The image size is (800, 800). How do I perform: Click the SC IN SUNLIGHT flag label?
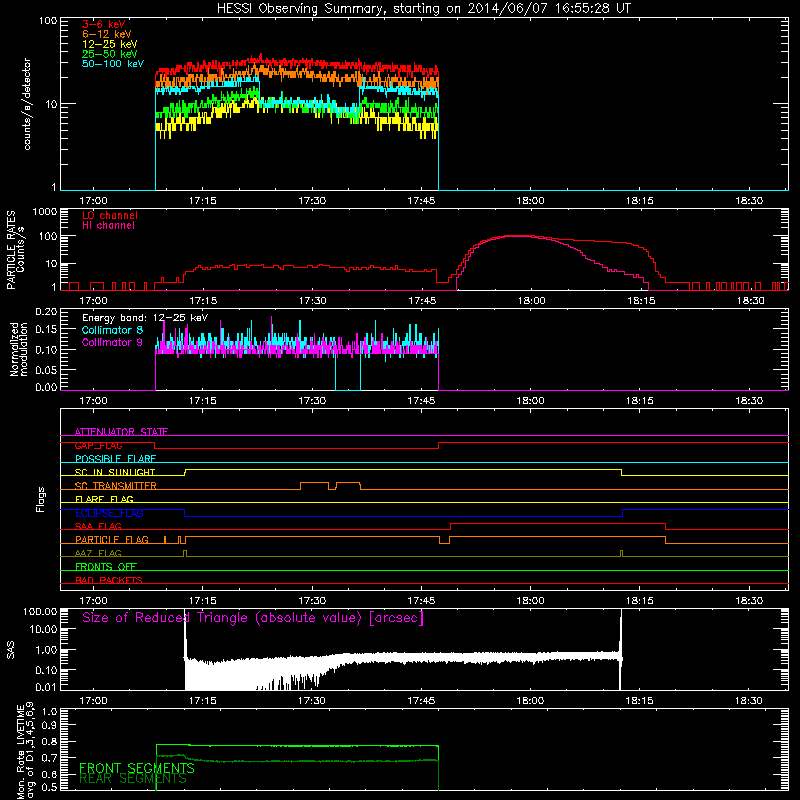coord(115,472)
